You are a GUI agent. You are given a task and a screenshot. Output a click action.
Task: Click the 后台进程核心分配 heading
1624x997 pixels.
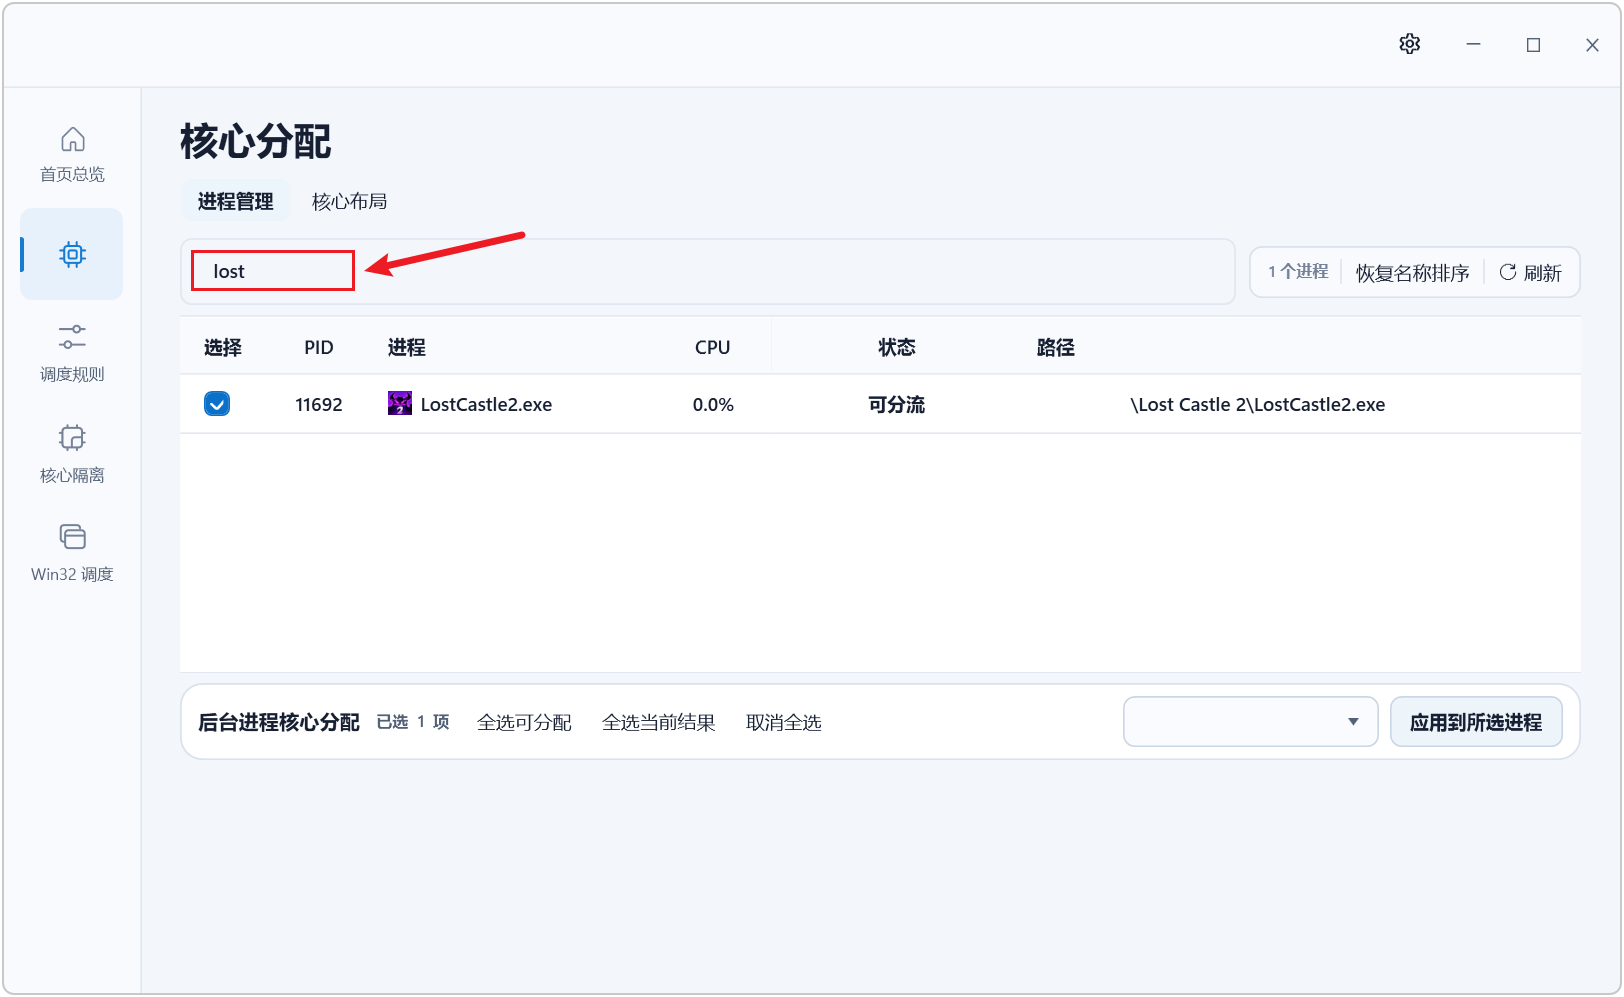point(279,722)
